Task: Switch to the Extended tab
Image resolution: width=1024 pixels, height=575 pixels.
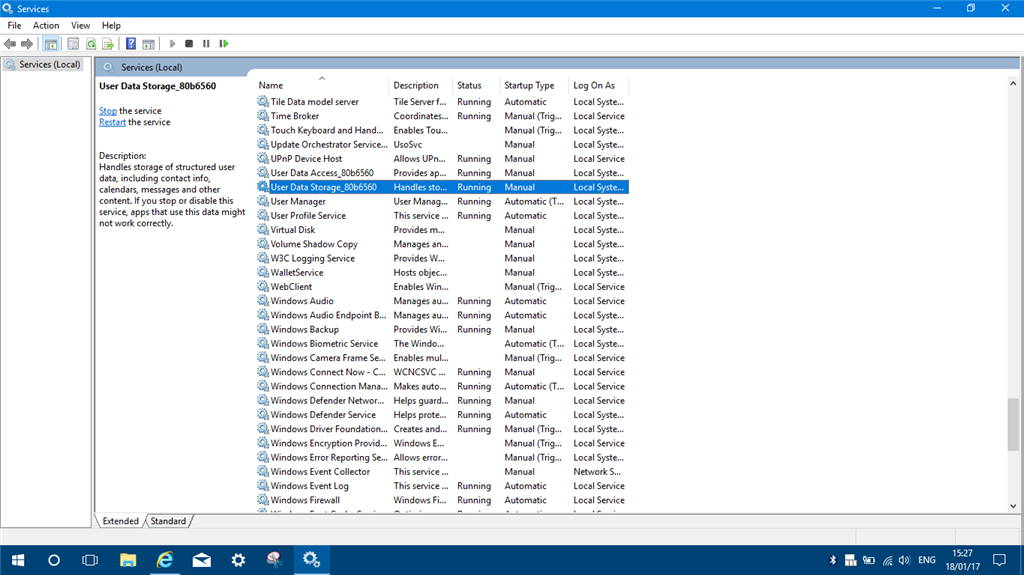Action: 120,521
